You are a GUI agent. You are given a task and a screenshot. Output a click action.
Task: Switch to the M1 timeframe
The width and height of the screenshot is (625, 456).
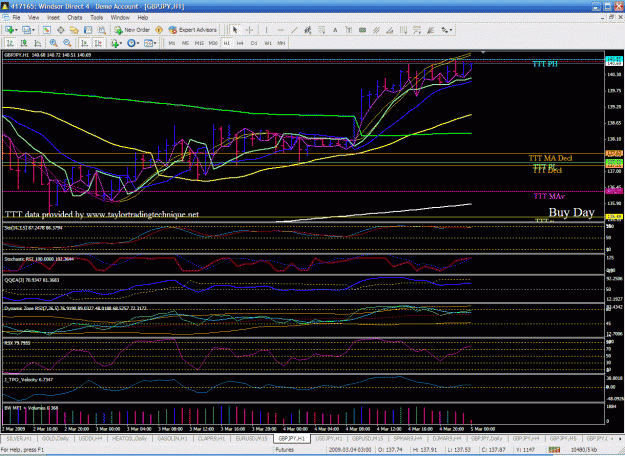[172, 43]
